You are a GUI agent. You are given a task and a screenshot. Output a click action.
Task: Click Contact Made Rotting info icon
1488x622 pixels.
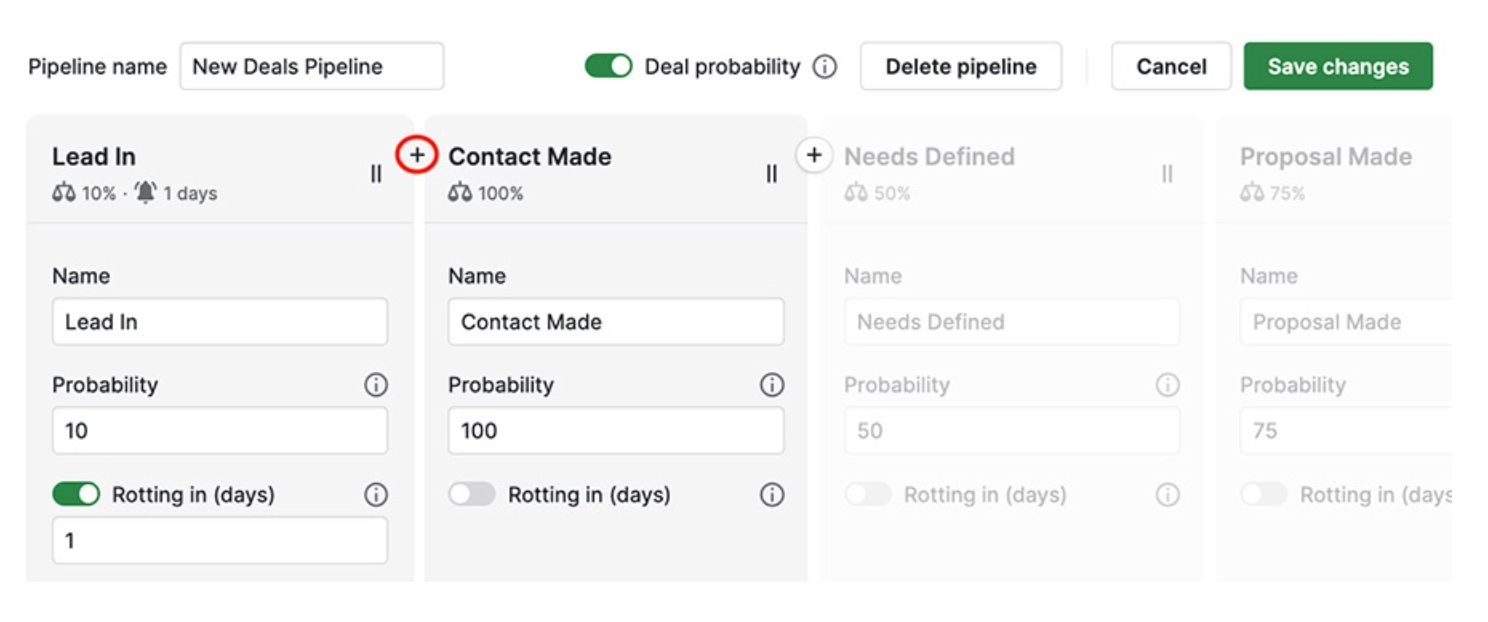[772, 495]
